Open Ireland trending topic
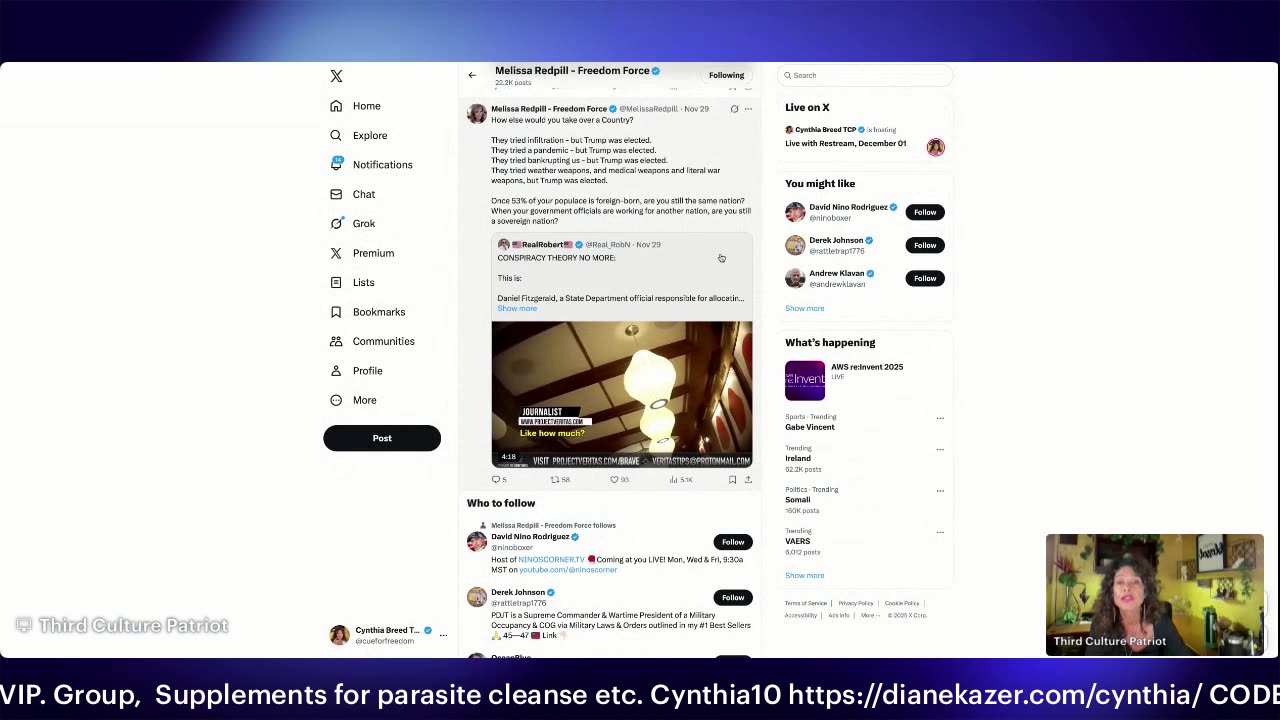Screen dimensions: 1280x720 pos(798,458)
